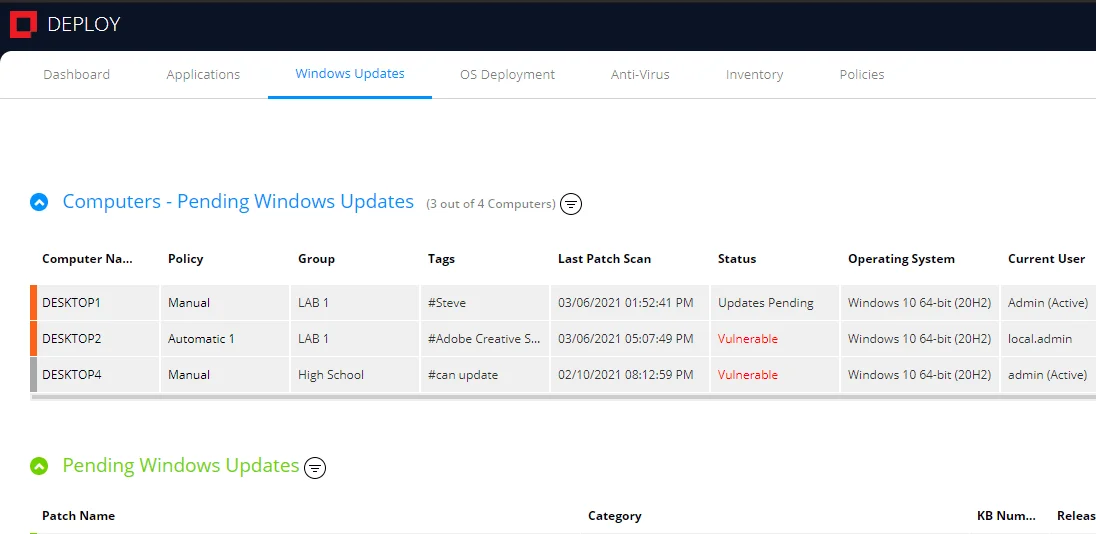The image size is (1096, 534).
Task: Open filter icon for Computers section
Action: [571, 204]
